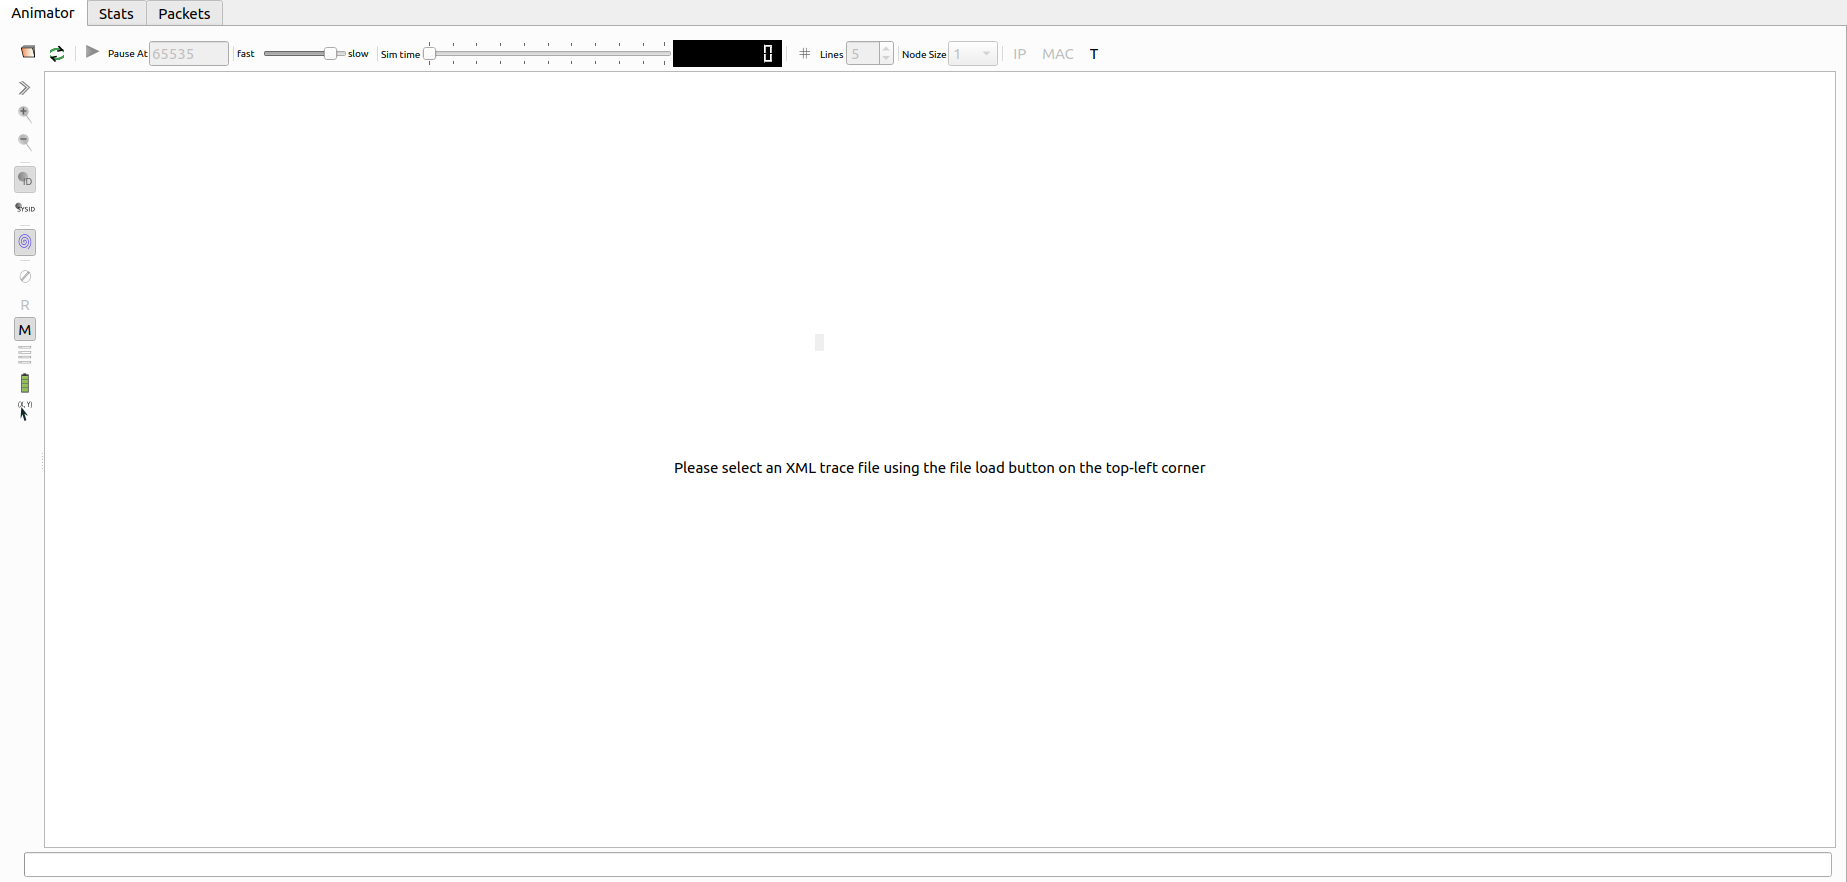The width and height of the screenshot is (1847, 882).
Task: Open the Node Size dropdown
Action: tap(973, 54)
